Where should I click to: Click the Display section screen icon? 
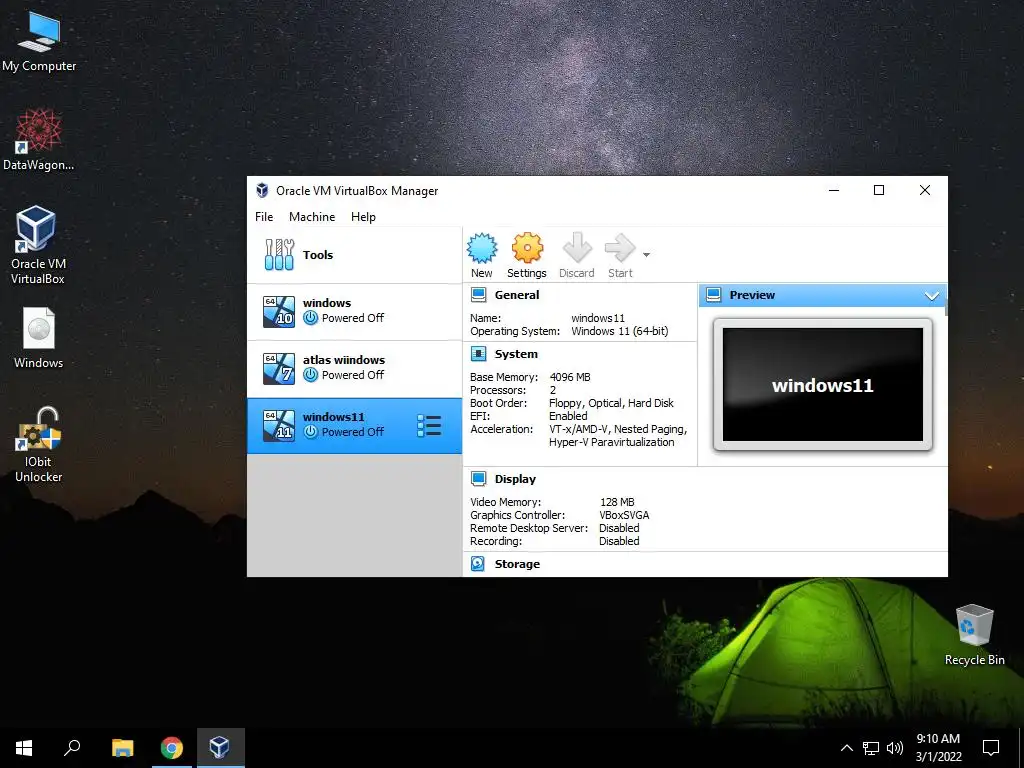pos(479,479)
